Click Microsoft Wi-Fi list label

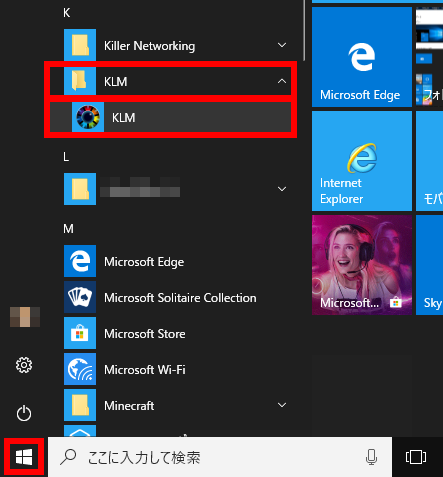pos(145,370)
